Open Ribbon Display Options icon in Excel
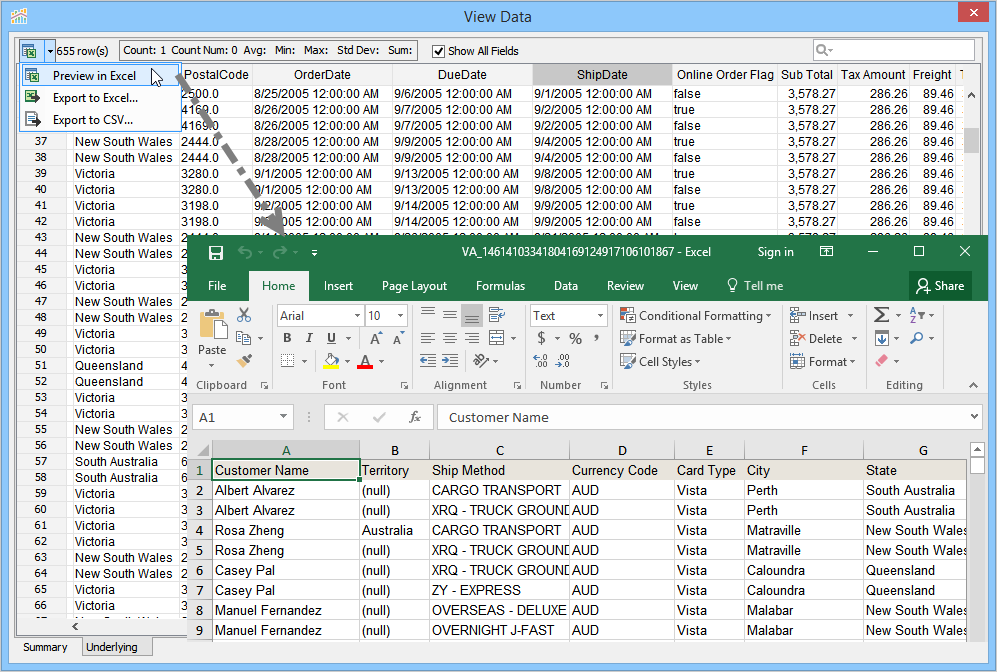The image size is (997, 672). tap(826, 252)
